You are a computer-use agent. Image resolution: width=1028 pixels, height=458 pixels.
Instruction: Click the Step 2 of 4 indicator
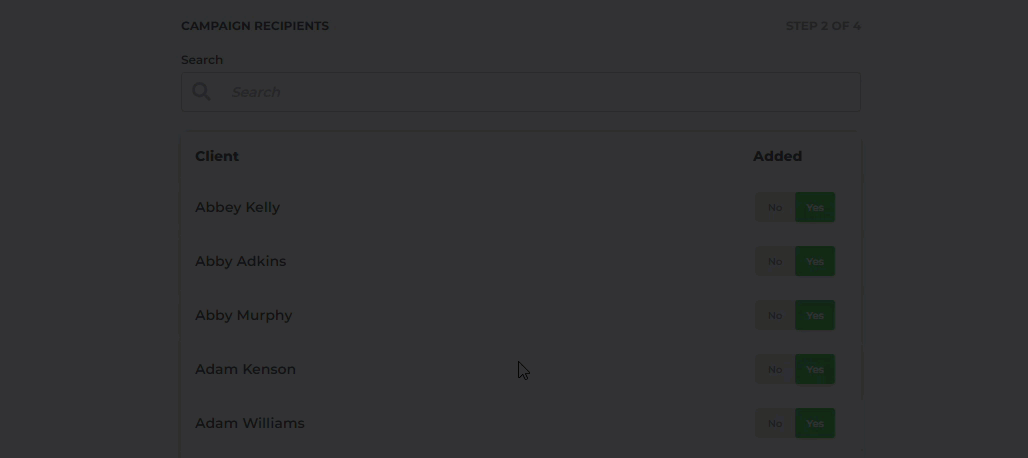point(823,26)
